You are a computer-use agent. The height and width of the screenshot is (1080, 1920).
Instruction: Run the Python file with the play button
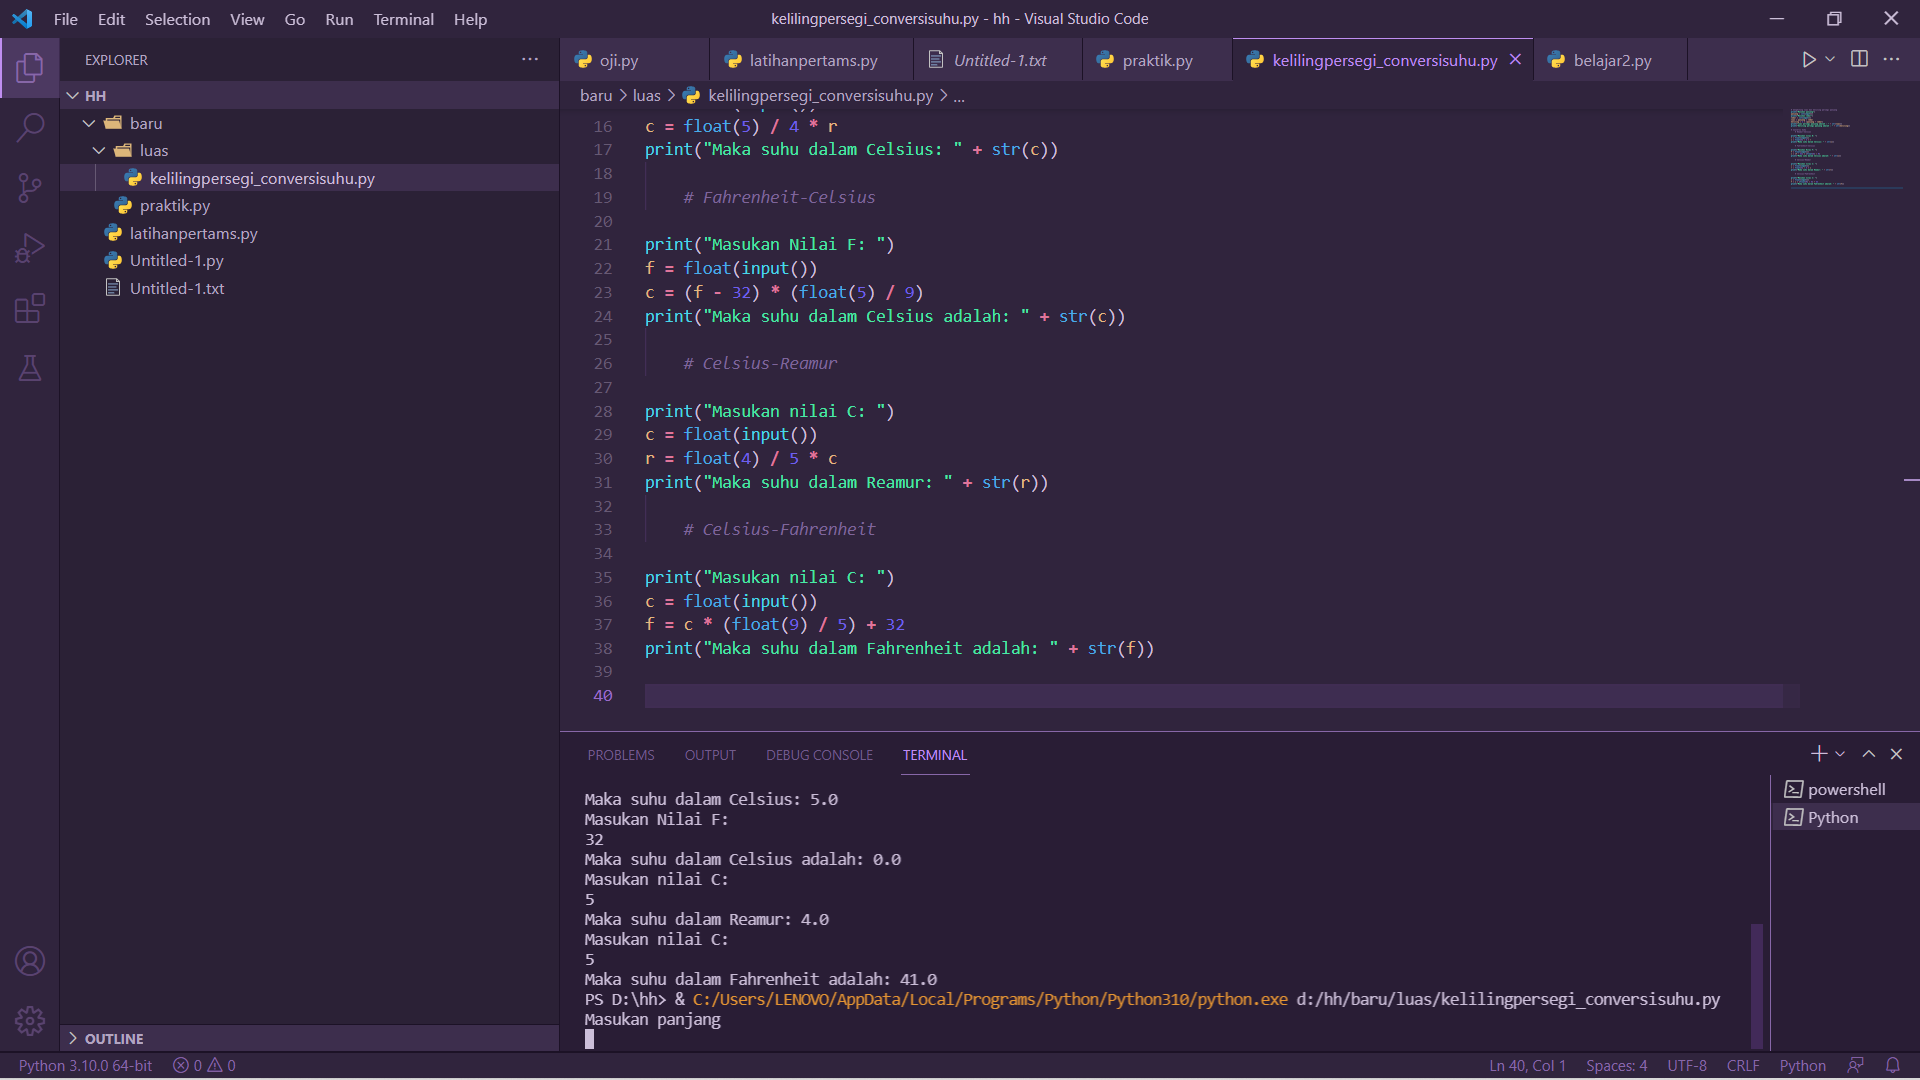coord(1809,59)
